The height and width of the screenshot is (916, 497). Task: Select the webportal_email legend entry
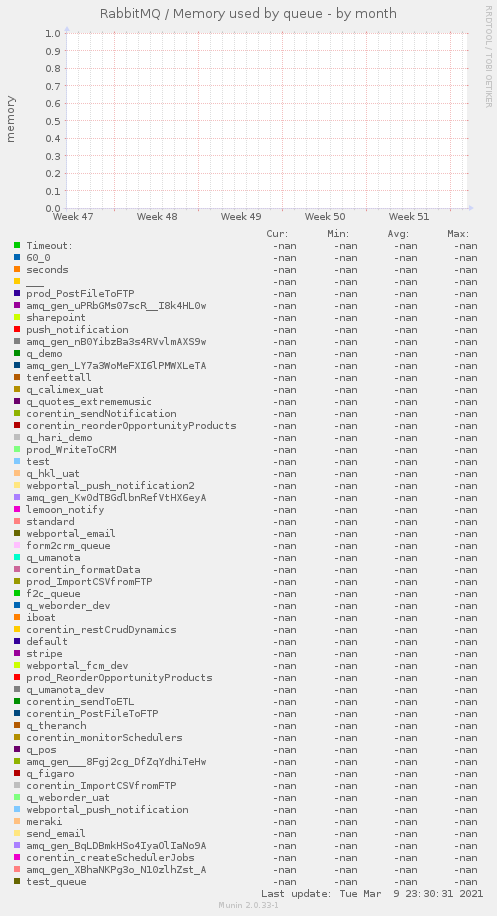[71, 533]
